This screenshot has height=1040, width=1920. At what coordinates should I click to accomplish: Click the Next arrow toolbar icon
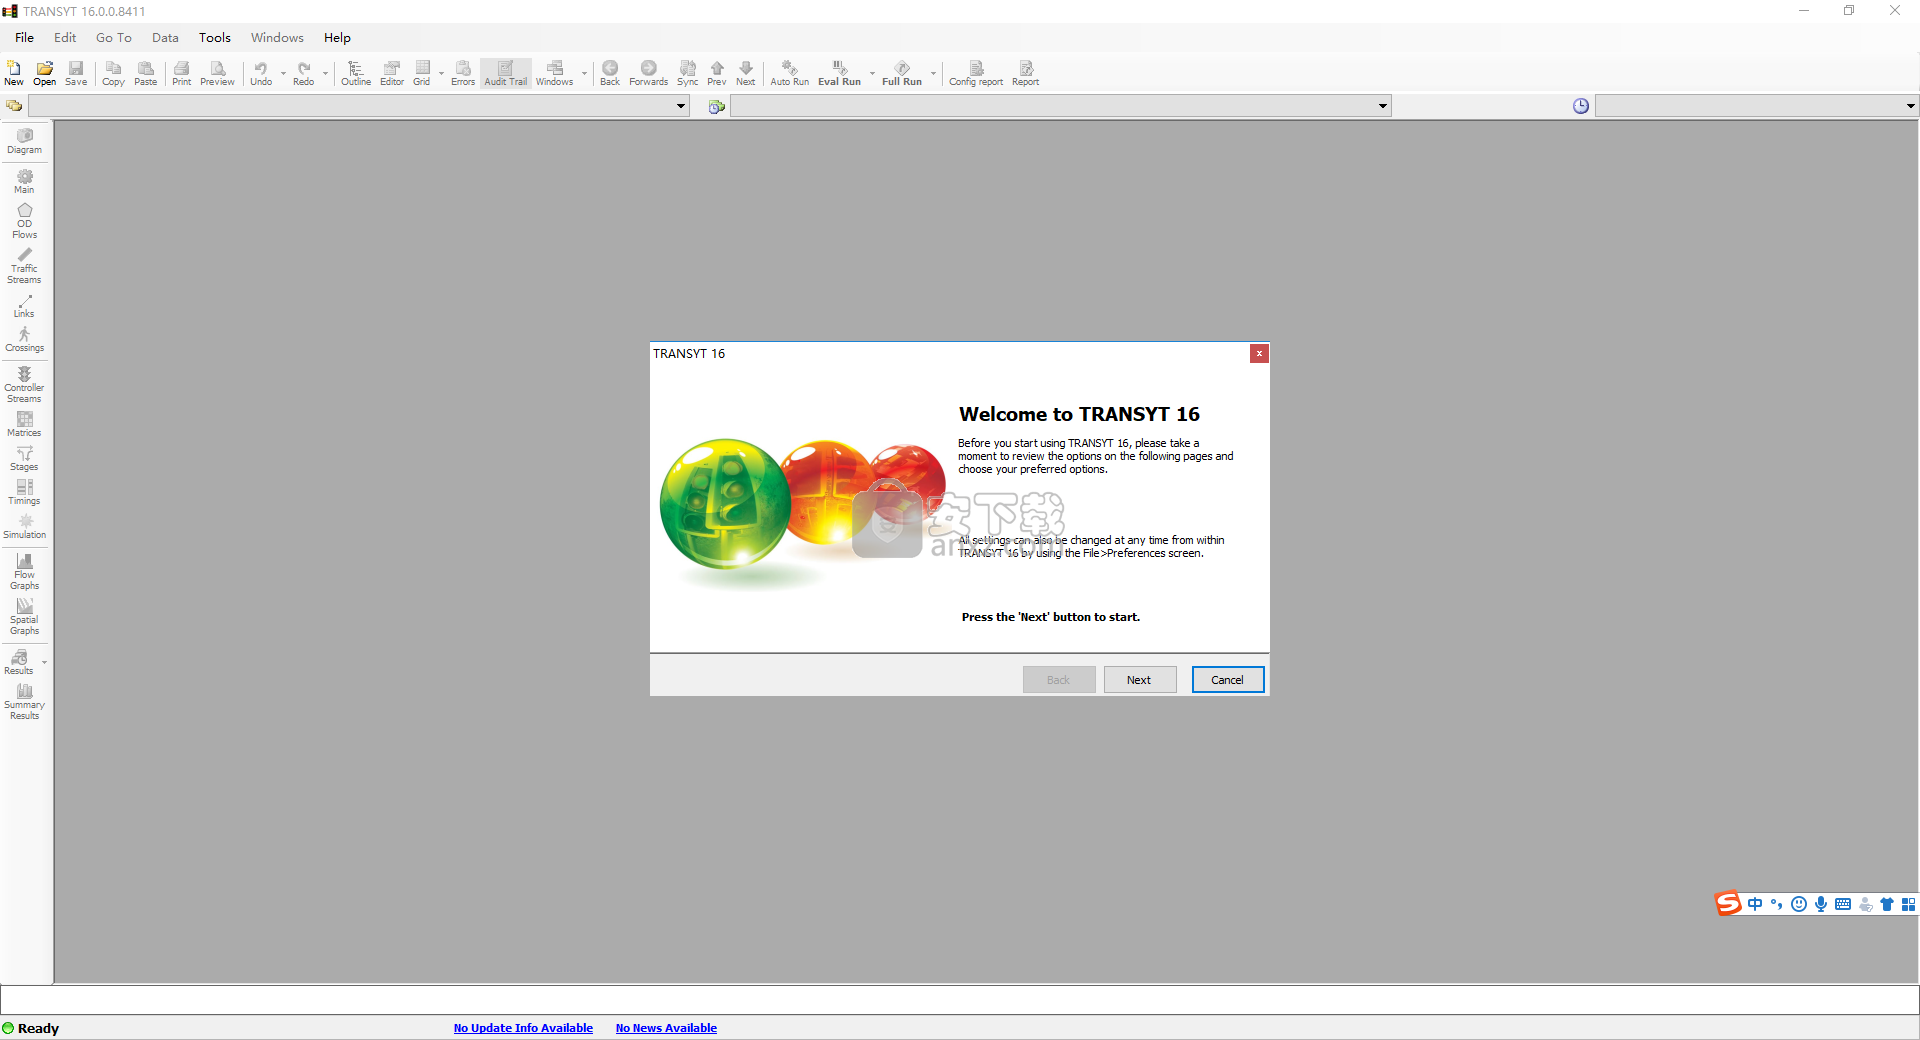point(746,73)
